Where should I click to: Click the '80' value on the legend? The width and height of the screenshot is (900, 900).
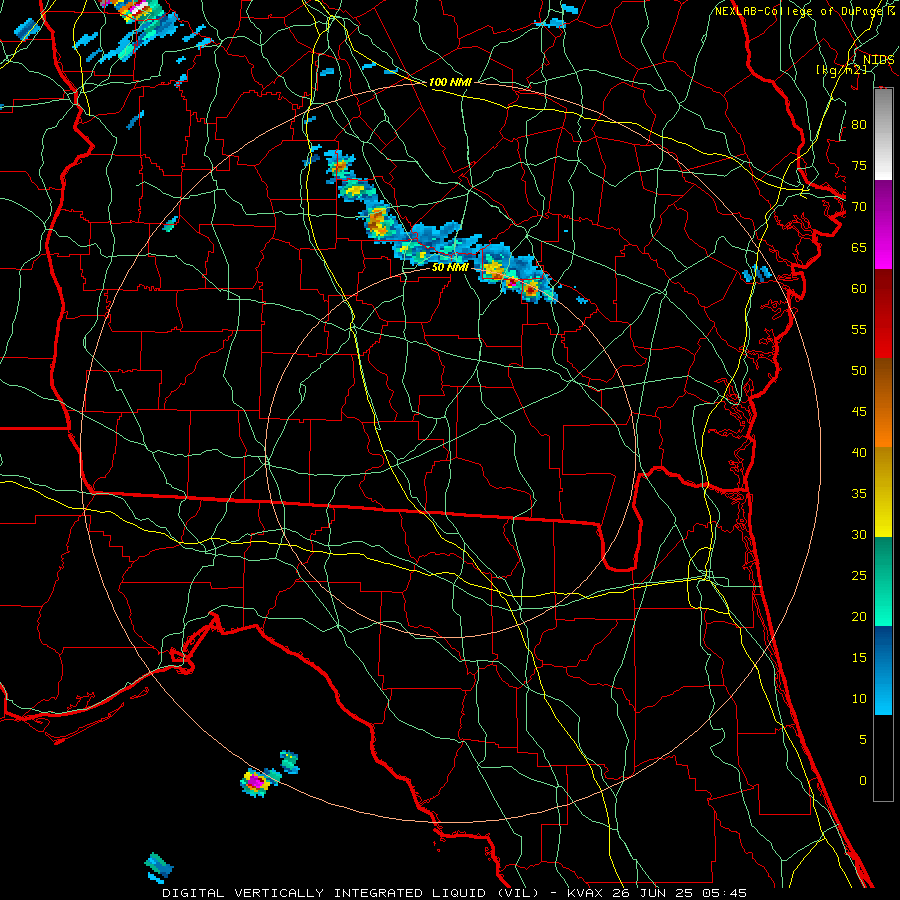(x=859, y=125)
